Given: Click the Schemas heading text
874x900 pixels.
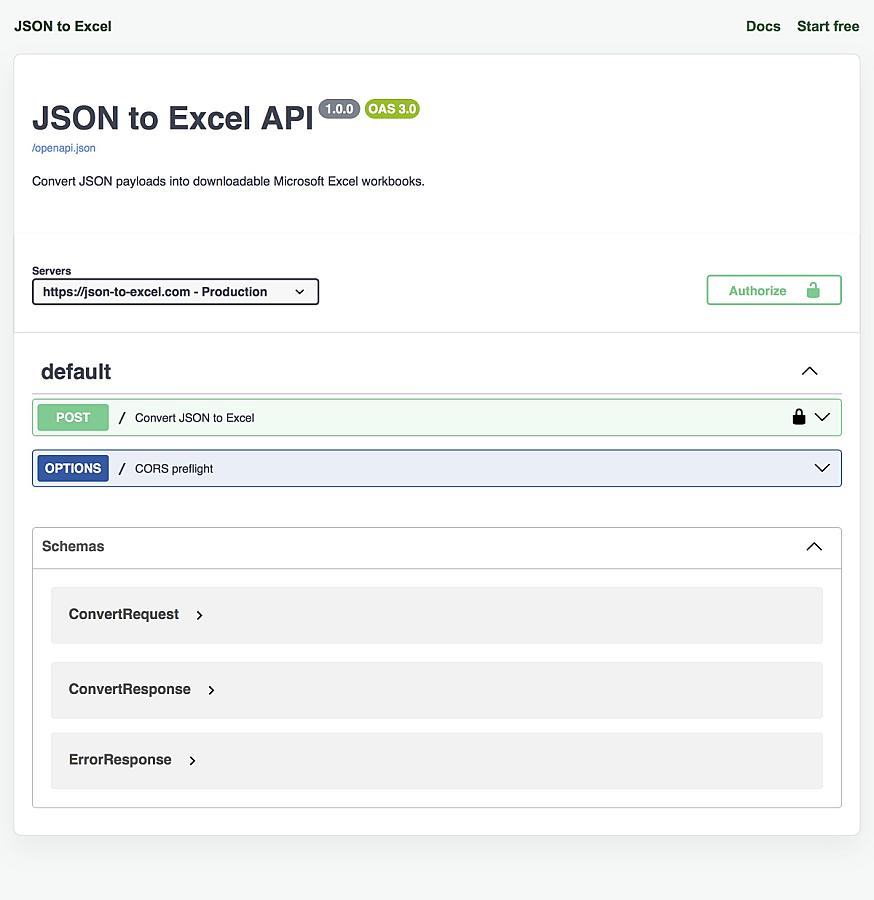Looking at the screenshot, I should tap(73, 546).
